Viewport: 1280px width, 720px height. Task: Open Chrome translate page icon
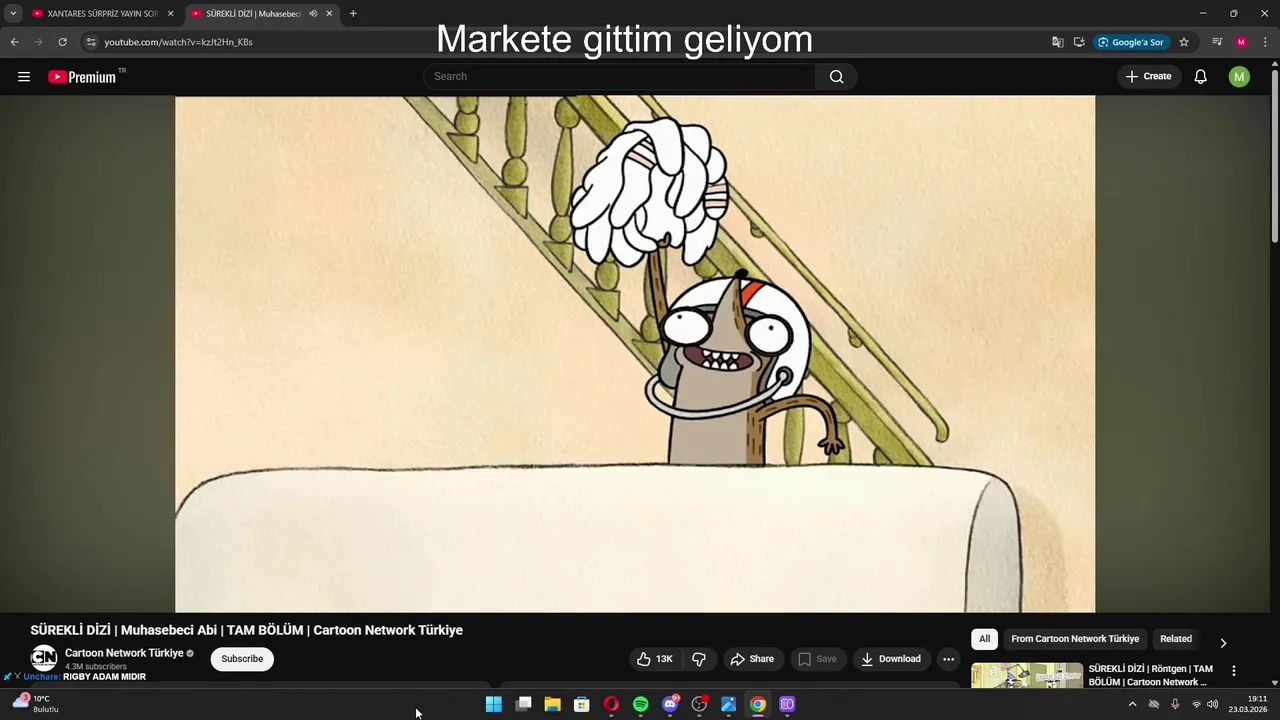tap(1058, 42)
